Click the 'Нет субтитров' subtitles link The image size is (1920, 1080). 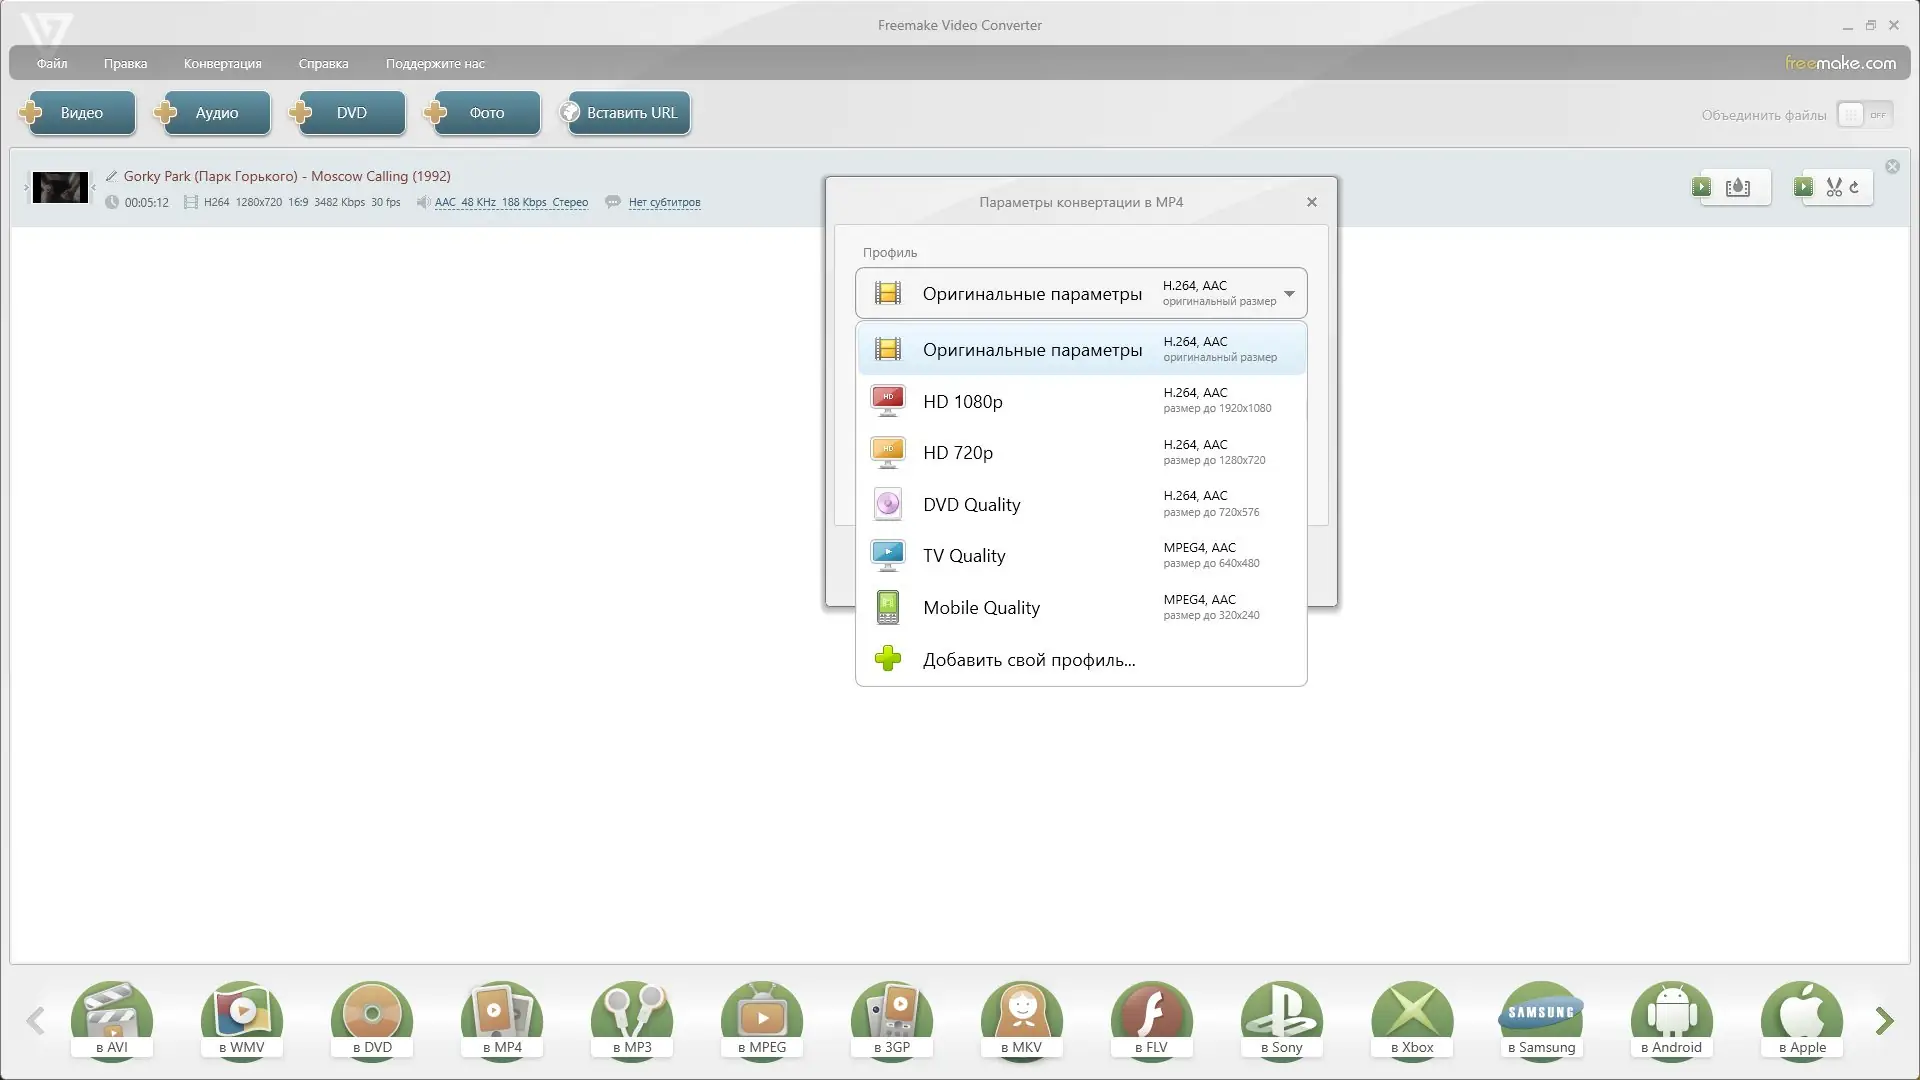pyautogui.click(x=664, y=202)
